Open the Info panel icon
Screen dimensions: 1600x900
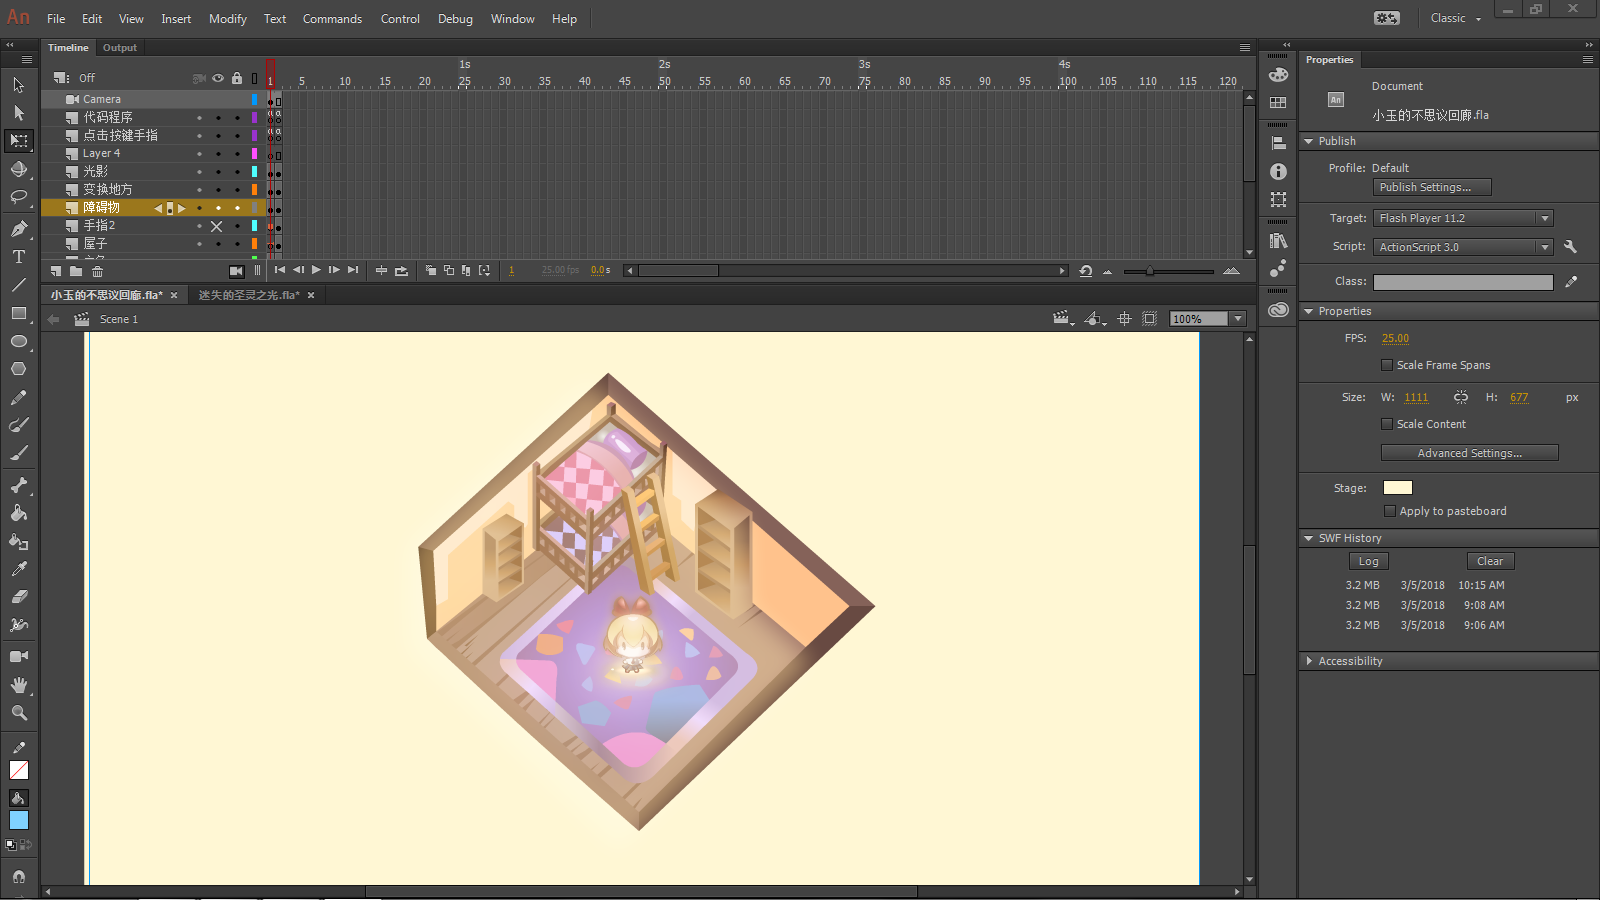click(1278, 172)
